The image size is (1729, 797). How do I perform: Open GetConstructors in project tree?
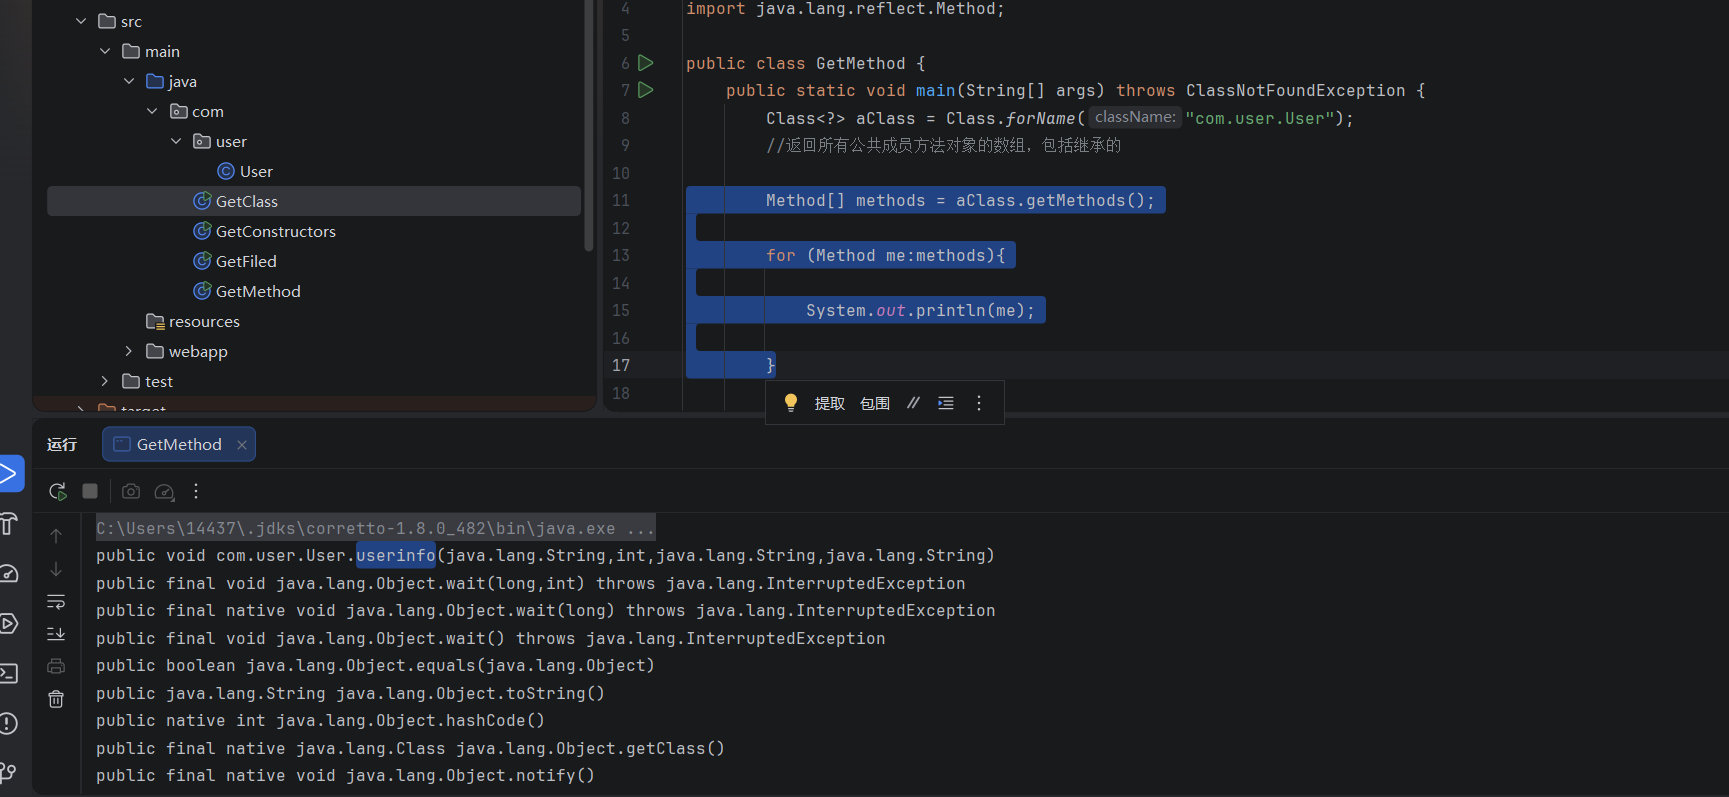coord(276,231)
